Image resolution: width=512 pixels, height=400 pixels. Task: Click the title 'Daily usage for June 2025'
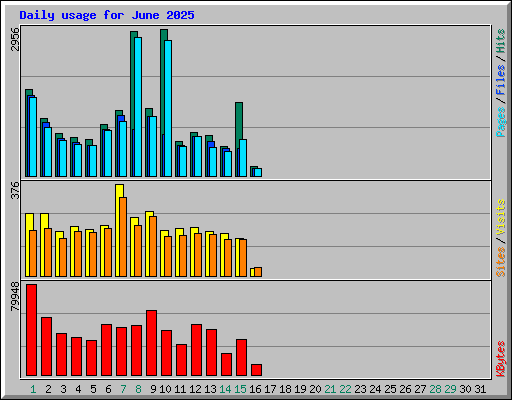(x=107, y=15)
